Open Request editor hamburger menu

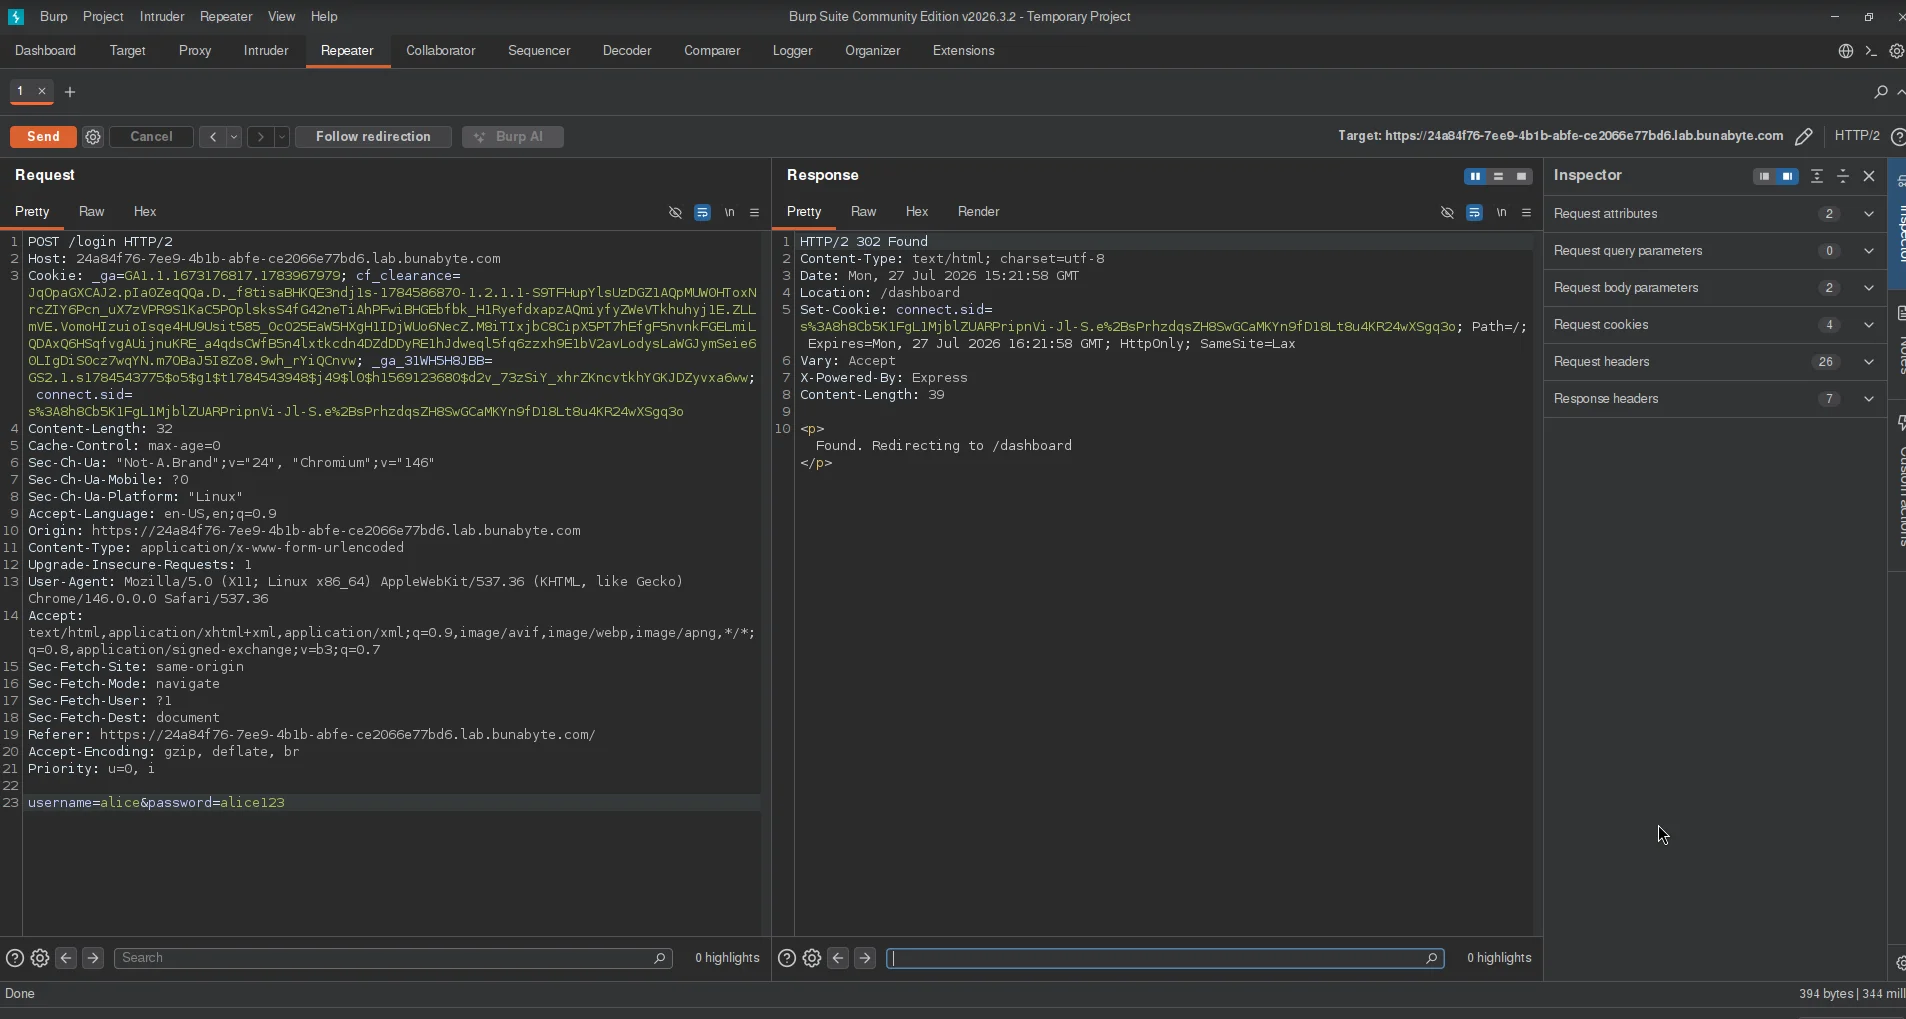click(754, 212)
